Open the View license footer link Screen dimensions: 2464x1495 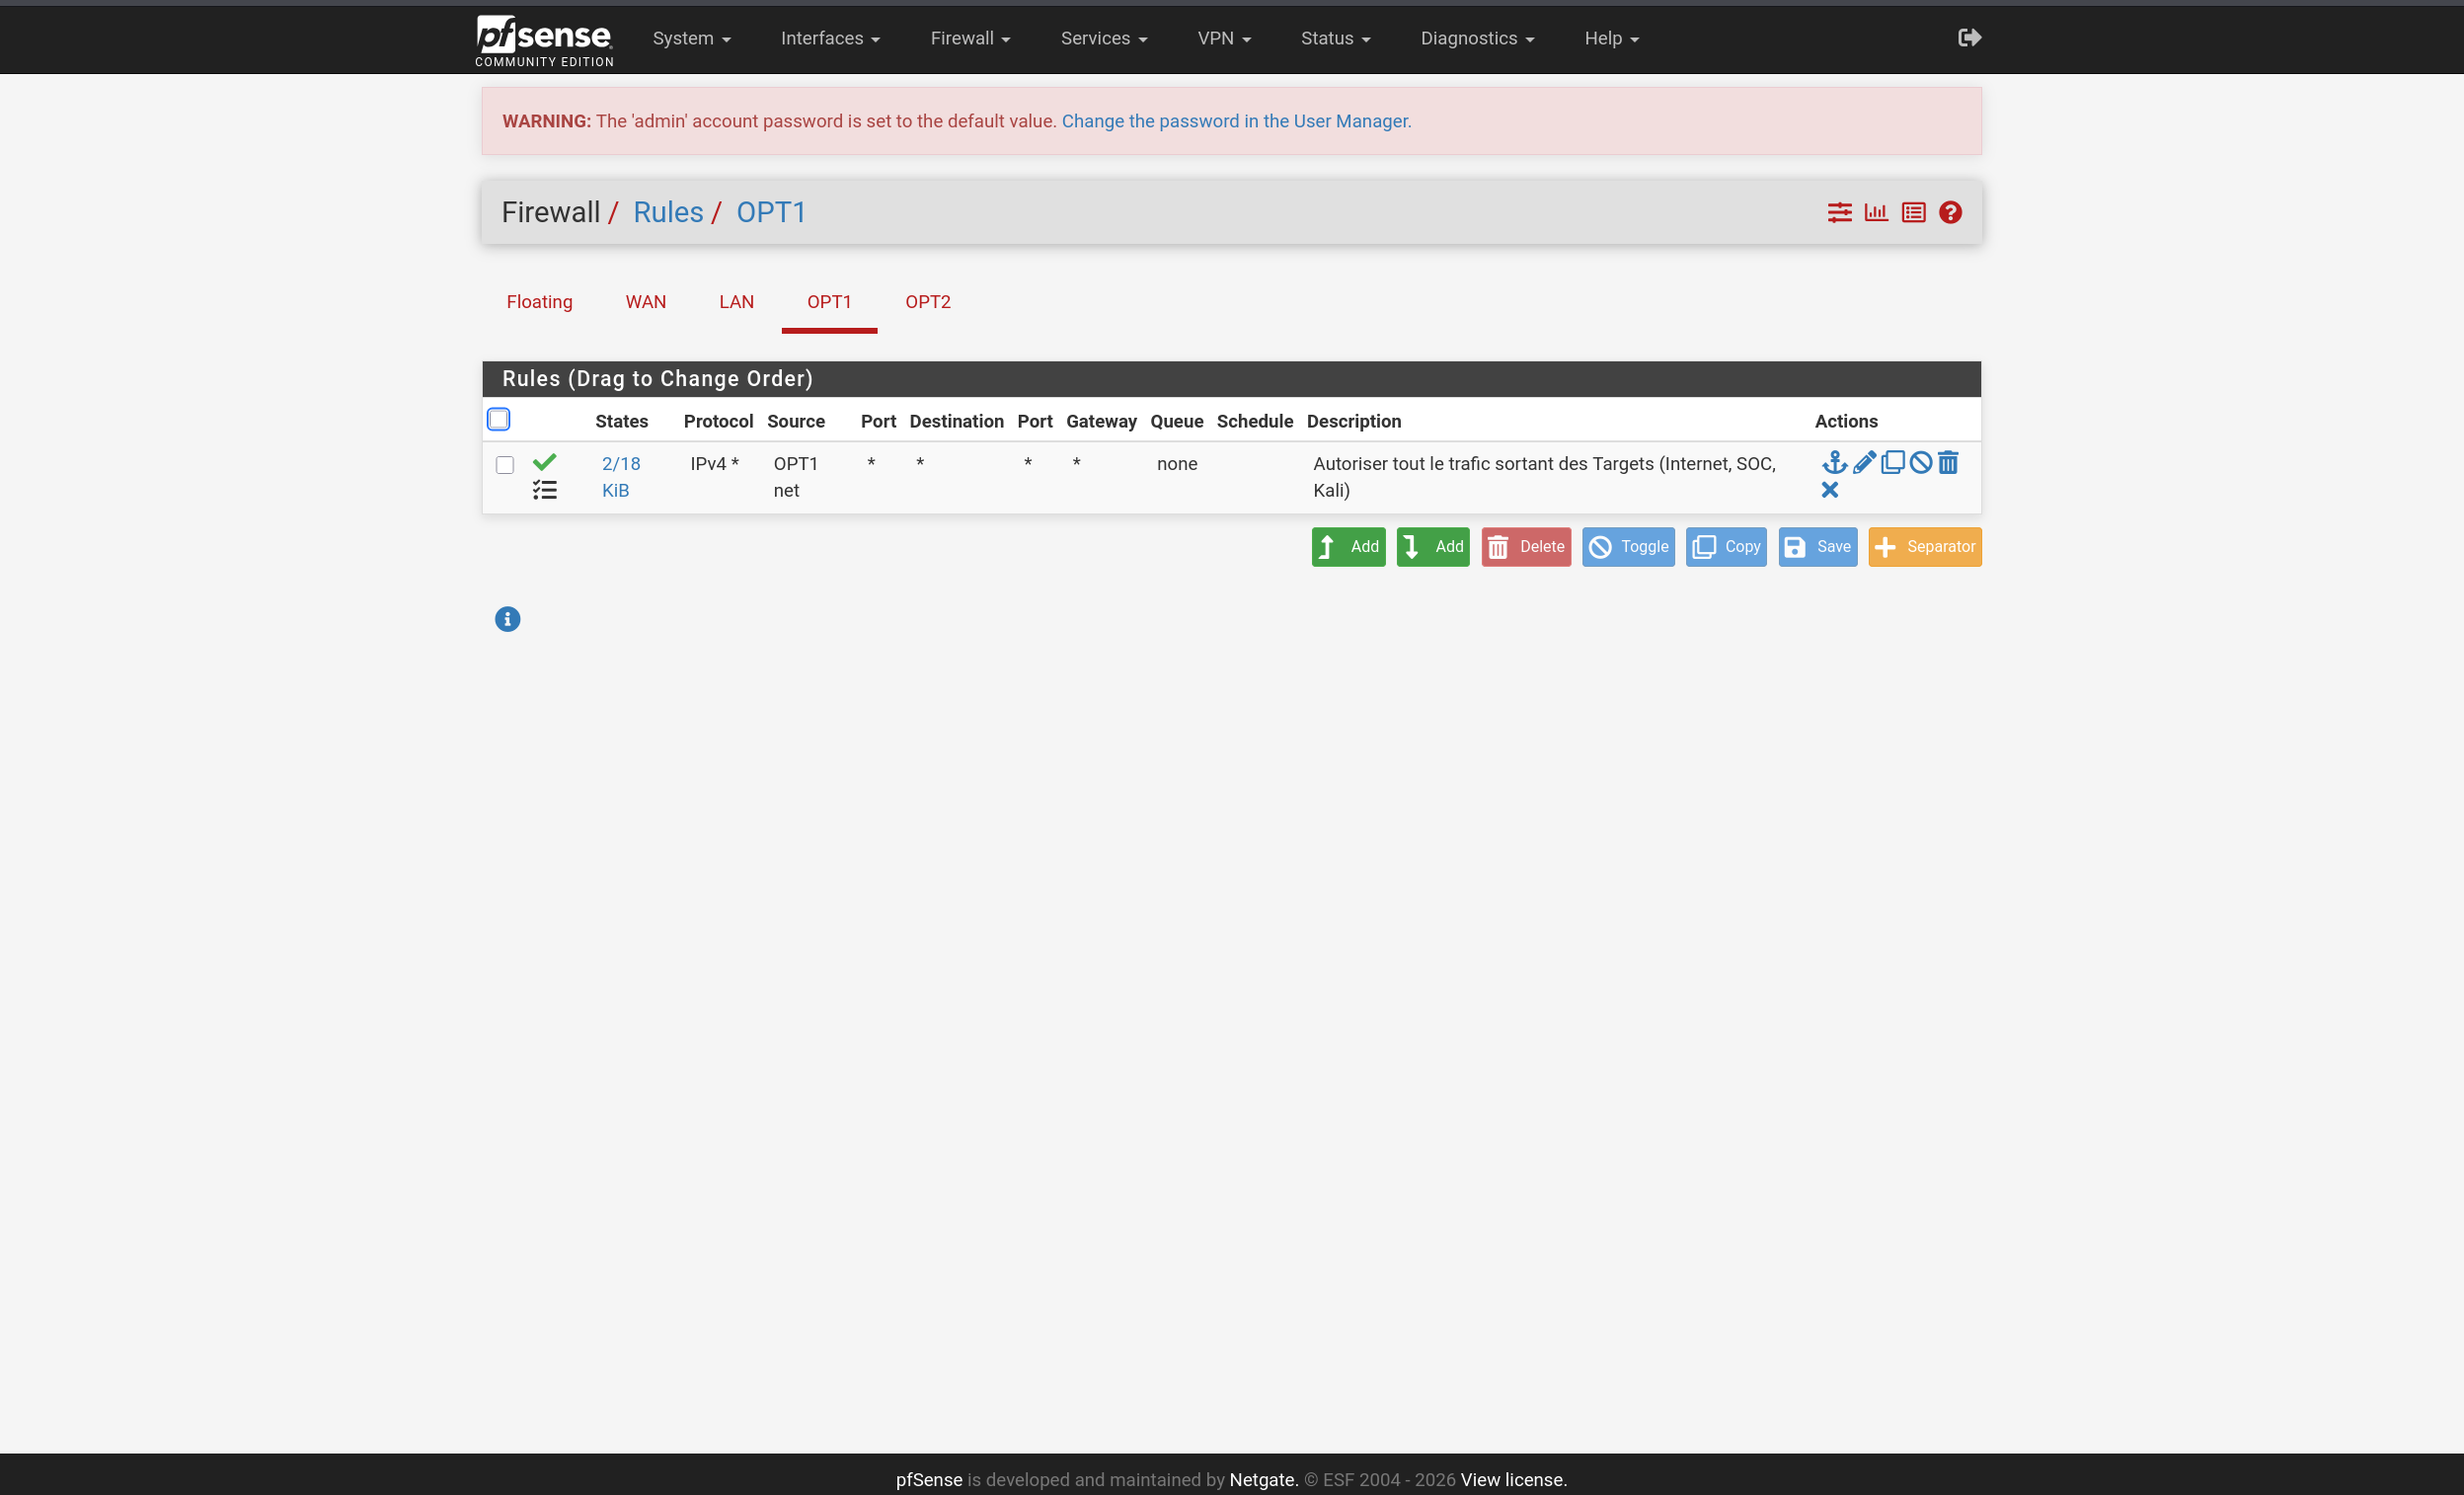click(x=1514, y=1479)
